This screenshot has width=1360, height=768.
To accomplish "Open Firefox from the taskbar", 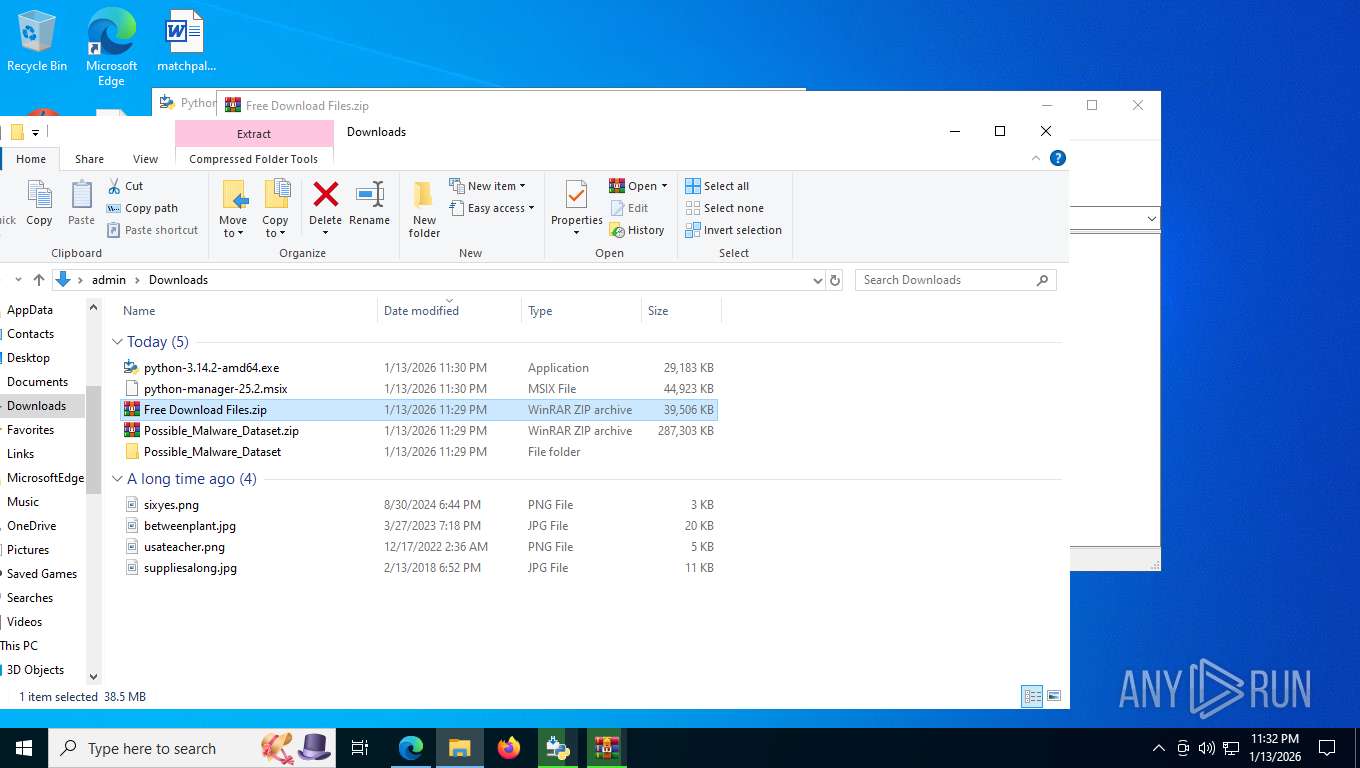I will pos(509,748).
